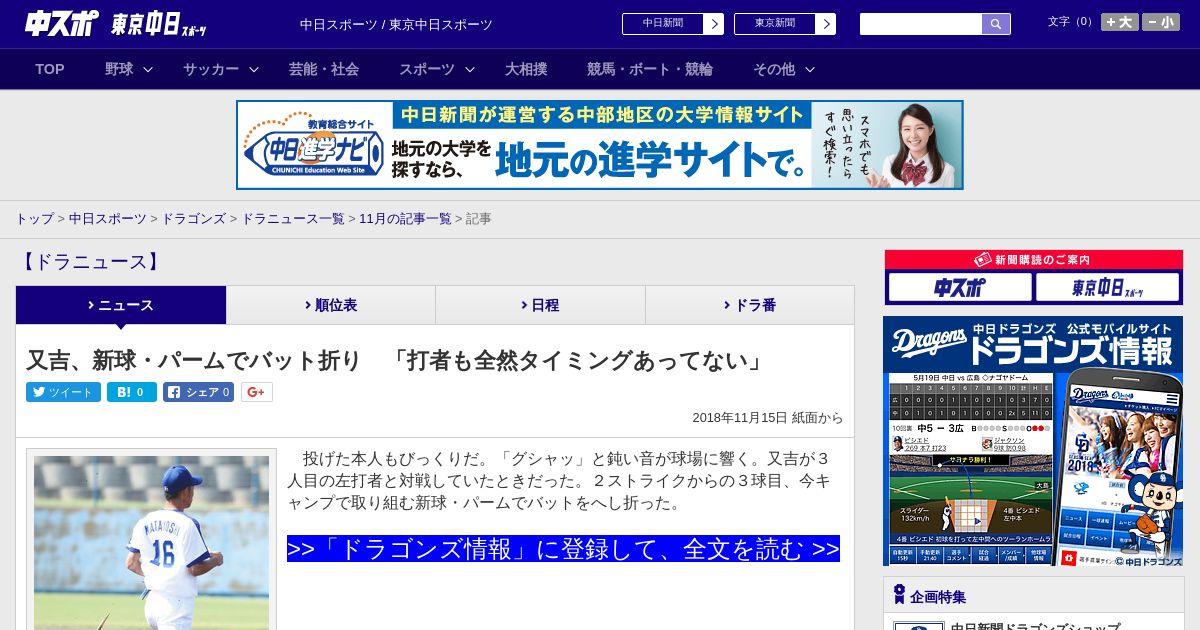Open the 野球 navigation menu
The width and height of the screenshot is (1200, 630).
119,69
